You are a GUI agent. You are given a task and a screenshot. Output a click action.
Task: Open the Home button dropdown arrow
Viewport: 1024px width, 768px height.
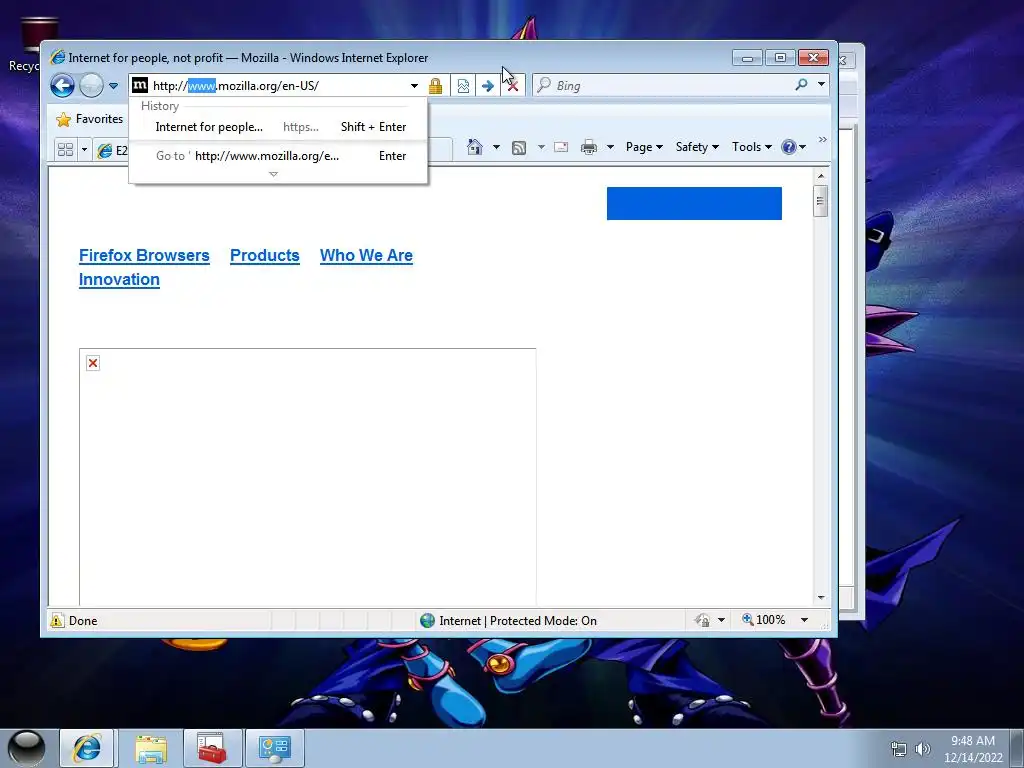click(496, 147)
